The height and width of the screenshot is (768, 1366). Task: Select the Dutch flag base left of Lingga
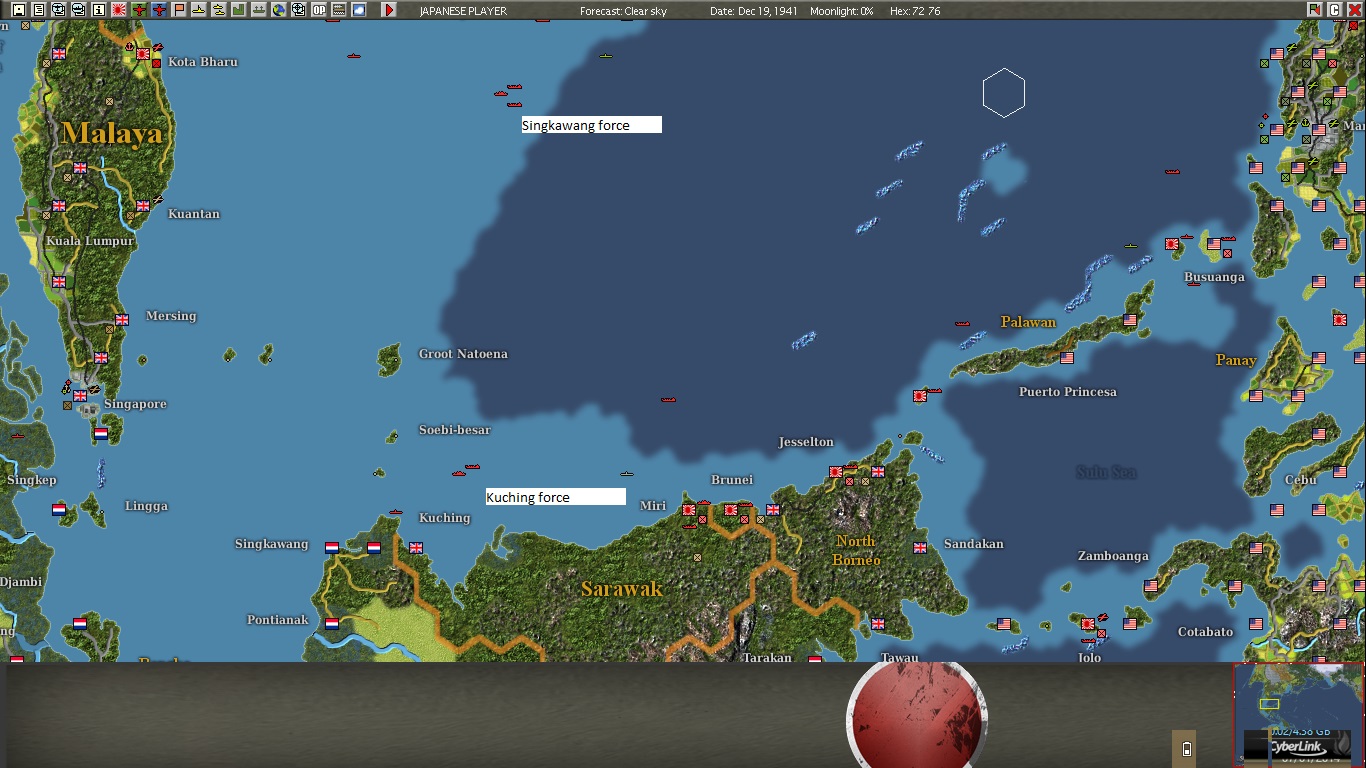59,510
